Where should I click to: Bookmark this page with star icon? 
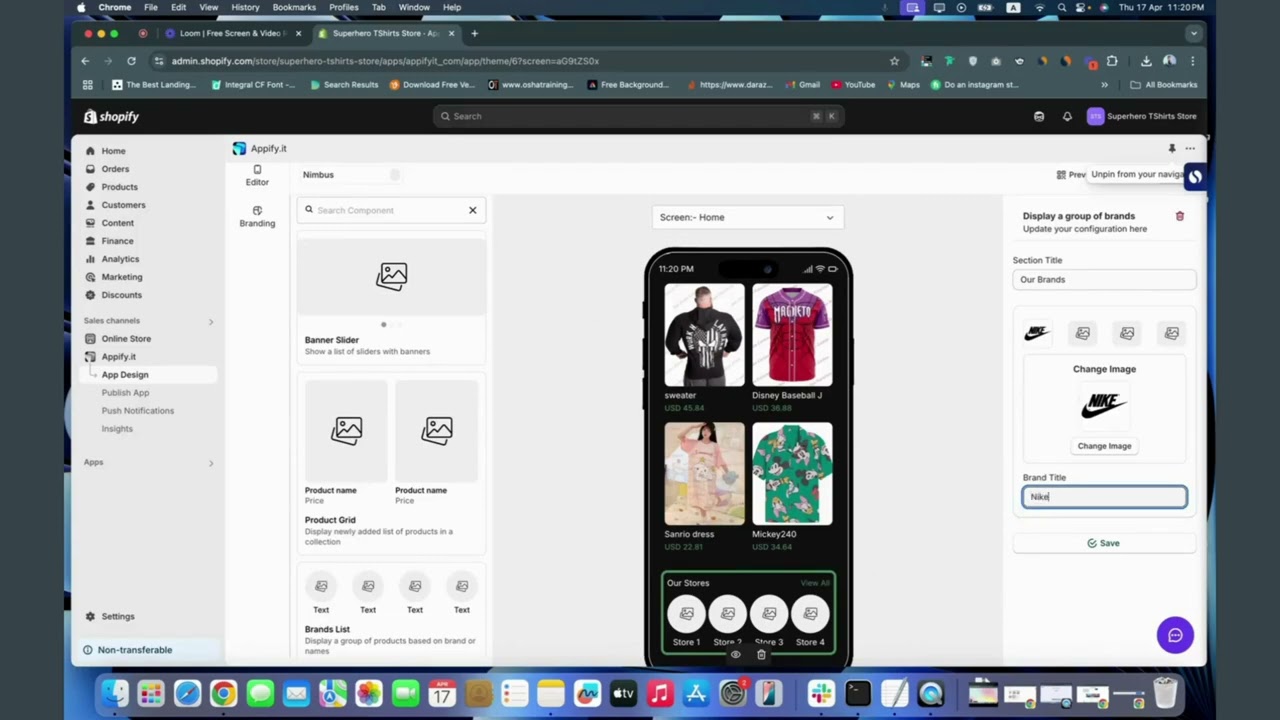(x=894, y=61)
